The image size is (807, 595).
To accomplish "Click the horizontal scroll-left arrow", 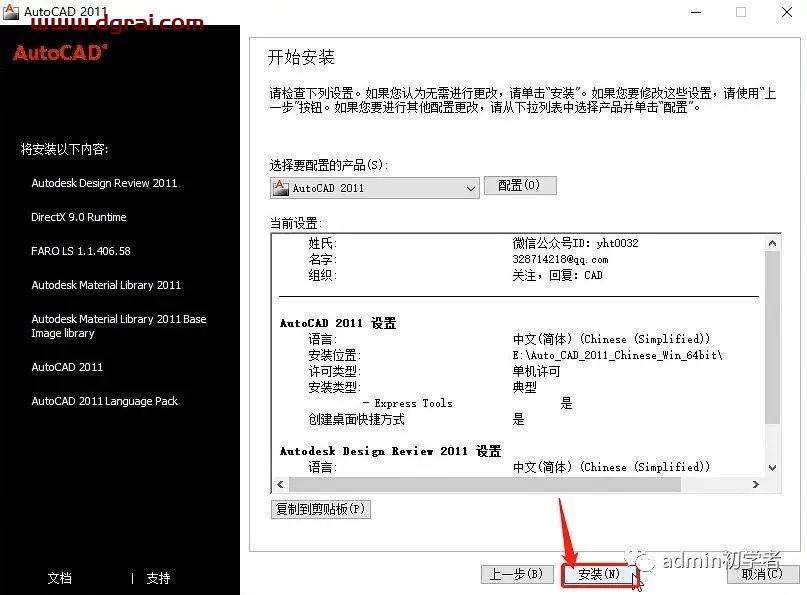I will point(280,484).
